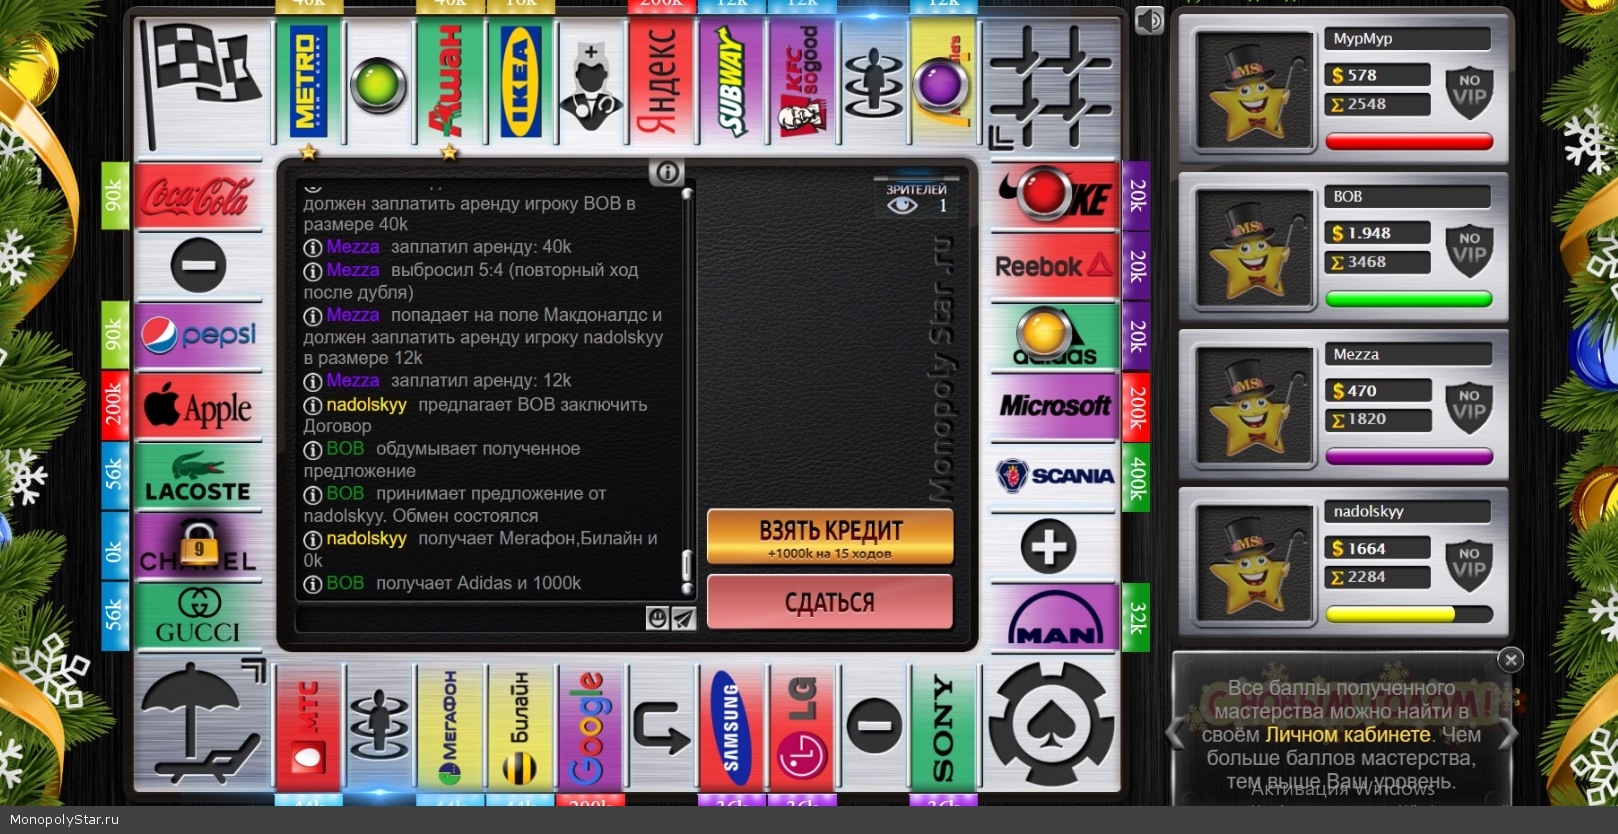Select the Apple property cell

tap(199, 406)
